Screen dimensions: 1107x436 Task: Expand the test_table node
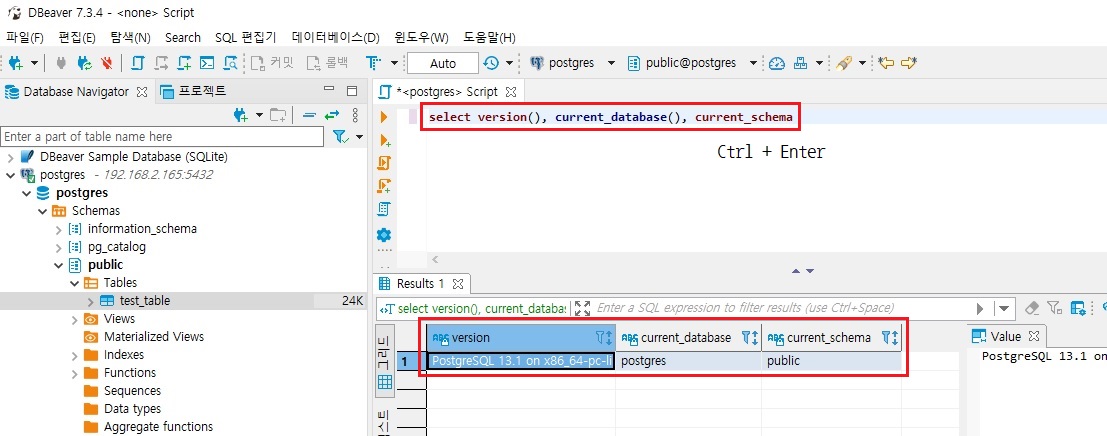pos(90,301)
